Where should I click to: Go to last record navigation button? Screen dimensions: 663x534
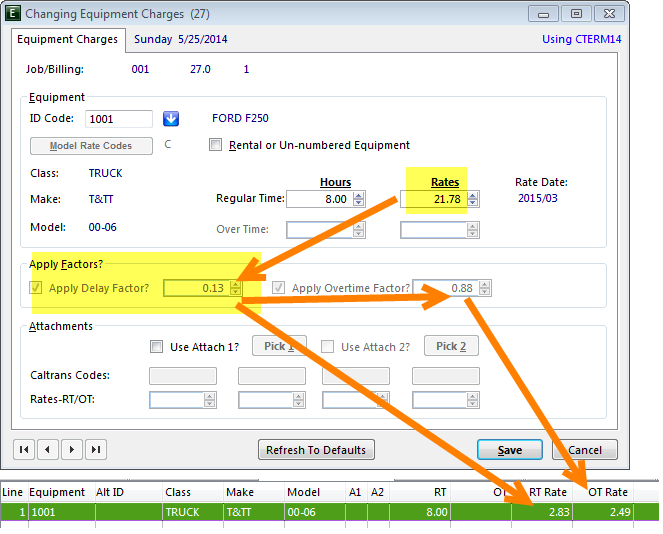click(x=96, y=449)
